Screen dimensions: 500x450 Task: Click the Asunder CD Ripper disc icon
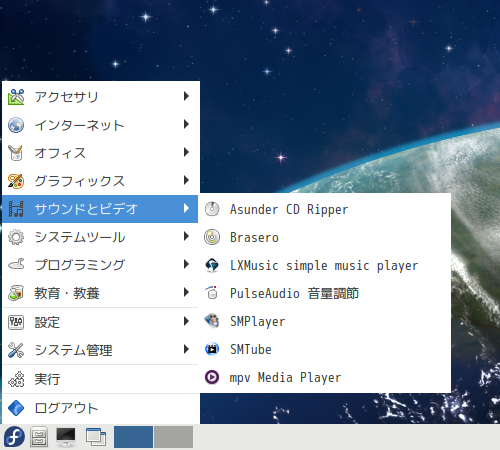(x=212, y=209)
